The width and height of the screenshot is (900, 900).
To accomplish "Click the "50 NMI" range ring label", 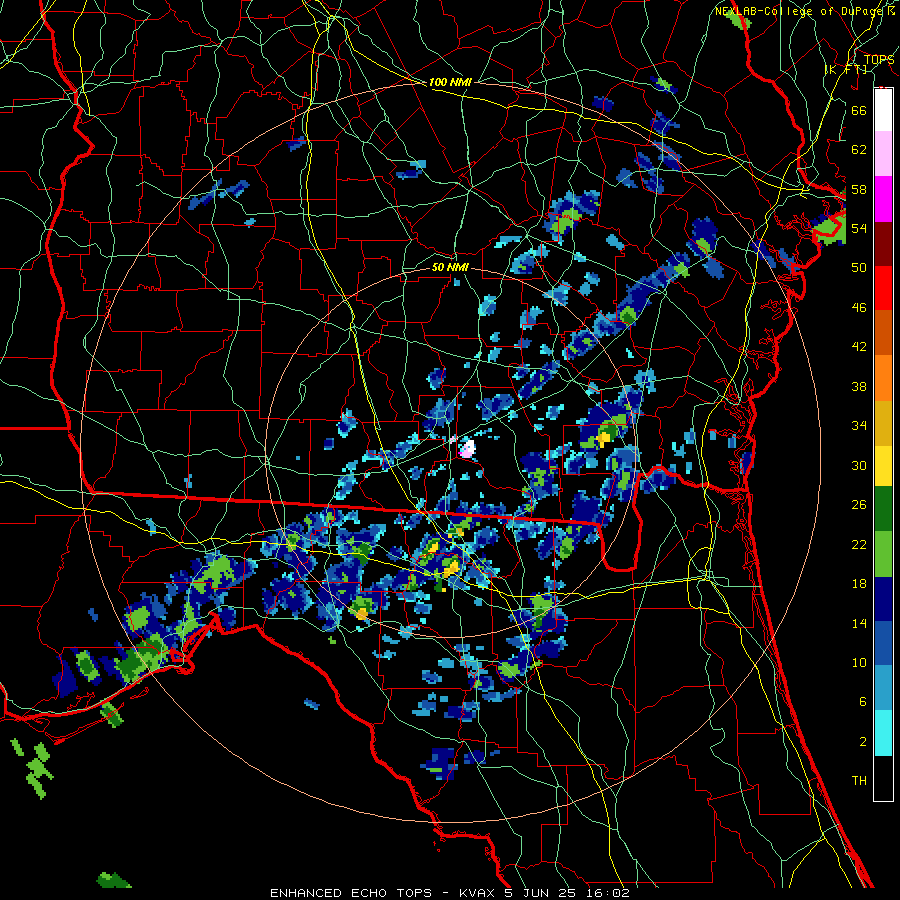I will pos(450,267).
